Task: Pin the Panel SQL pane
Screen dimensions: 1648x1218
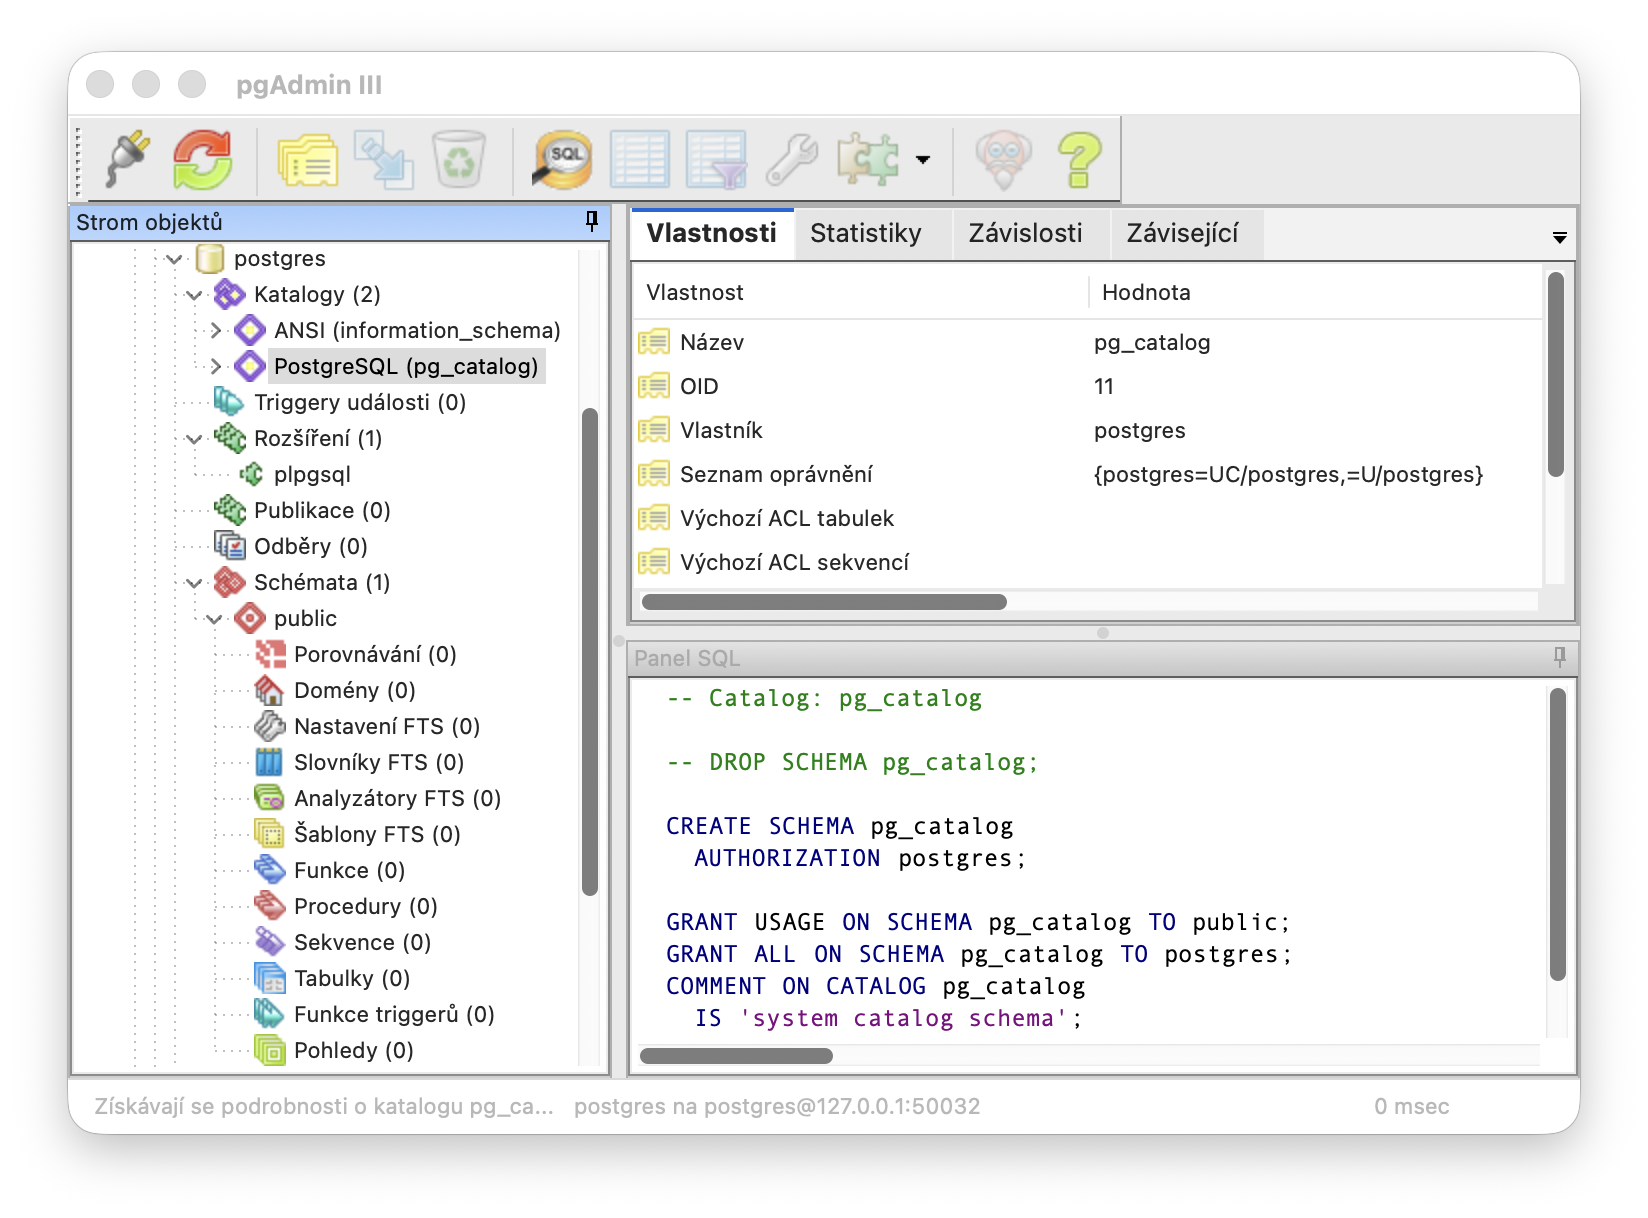Action: pyautogui.click(x=1560, y=657)
